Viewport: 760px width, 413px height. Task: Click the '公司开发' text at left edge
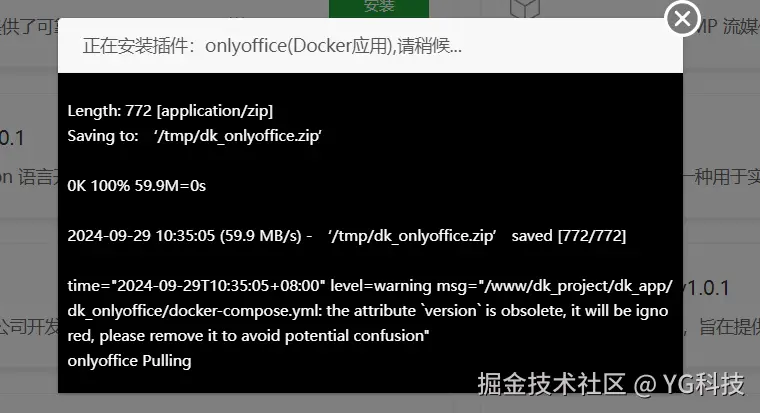(x=29, y=327)
